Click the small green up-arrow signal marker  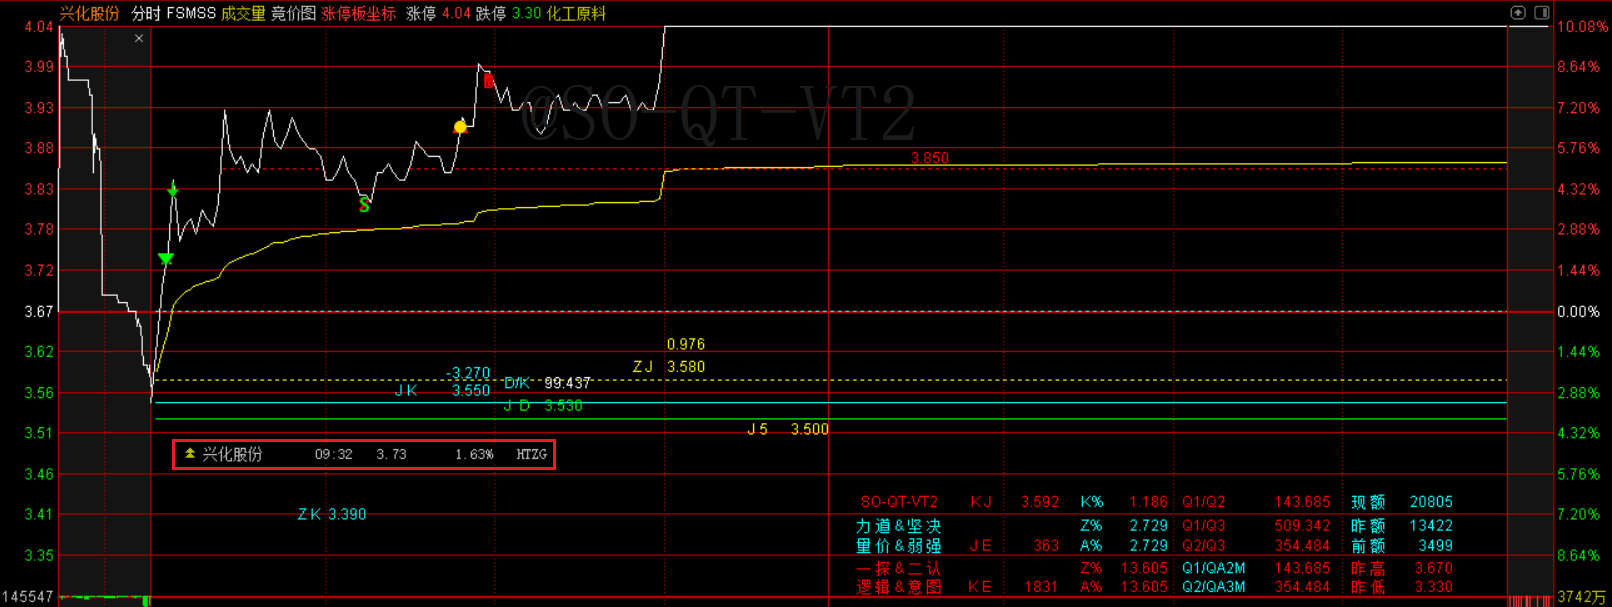click(173, 189)
